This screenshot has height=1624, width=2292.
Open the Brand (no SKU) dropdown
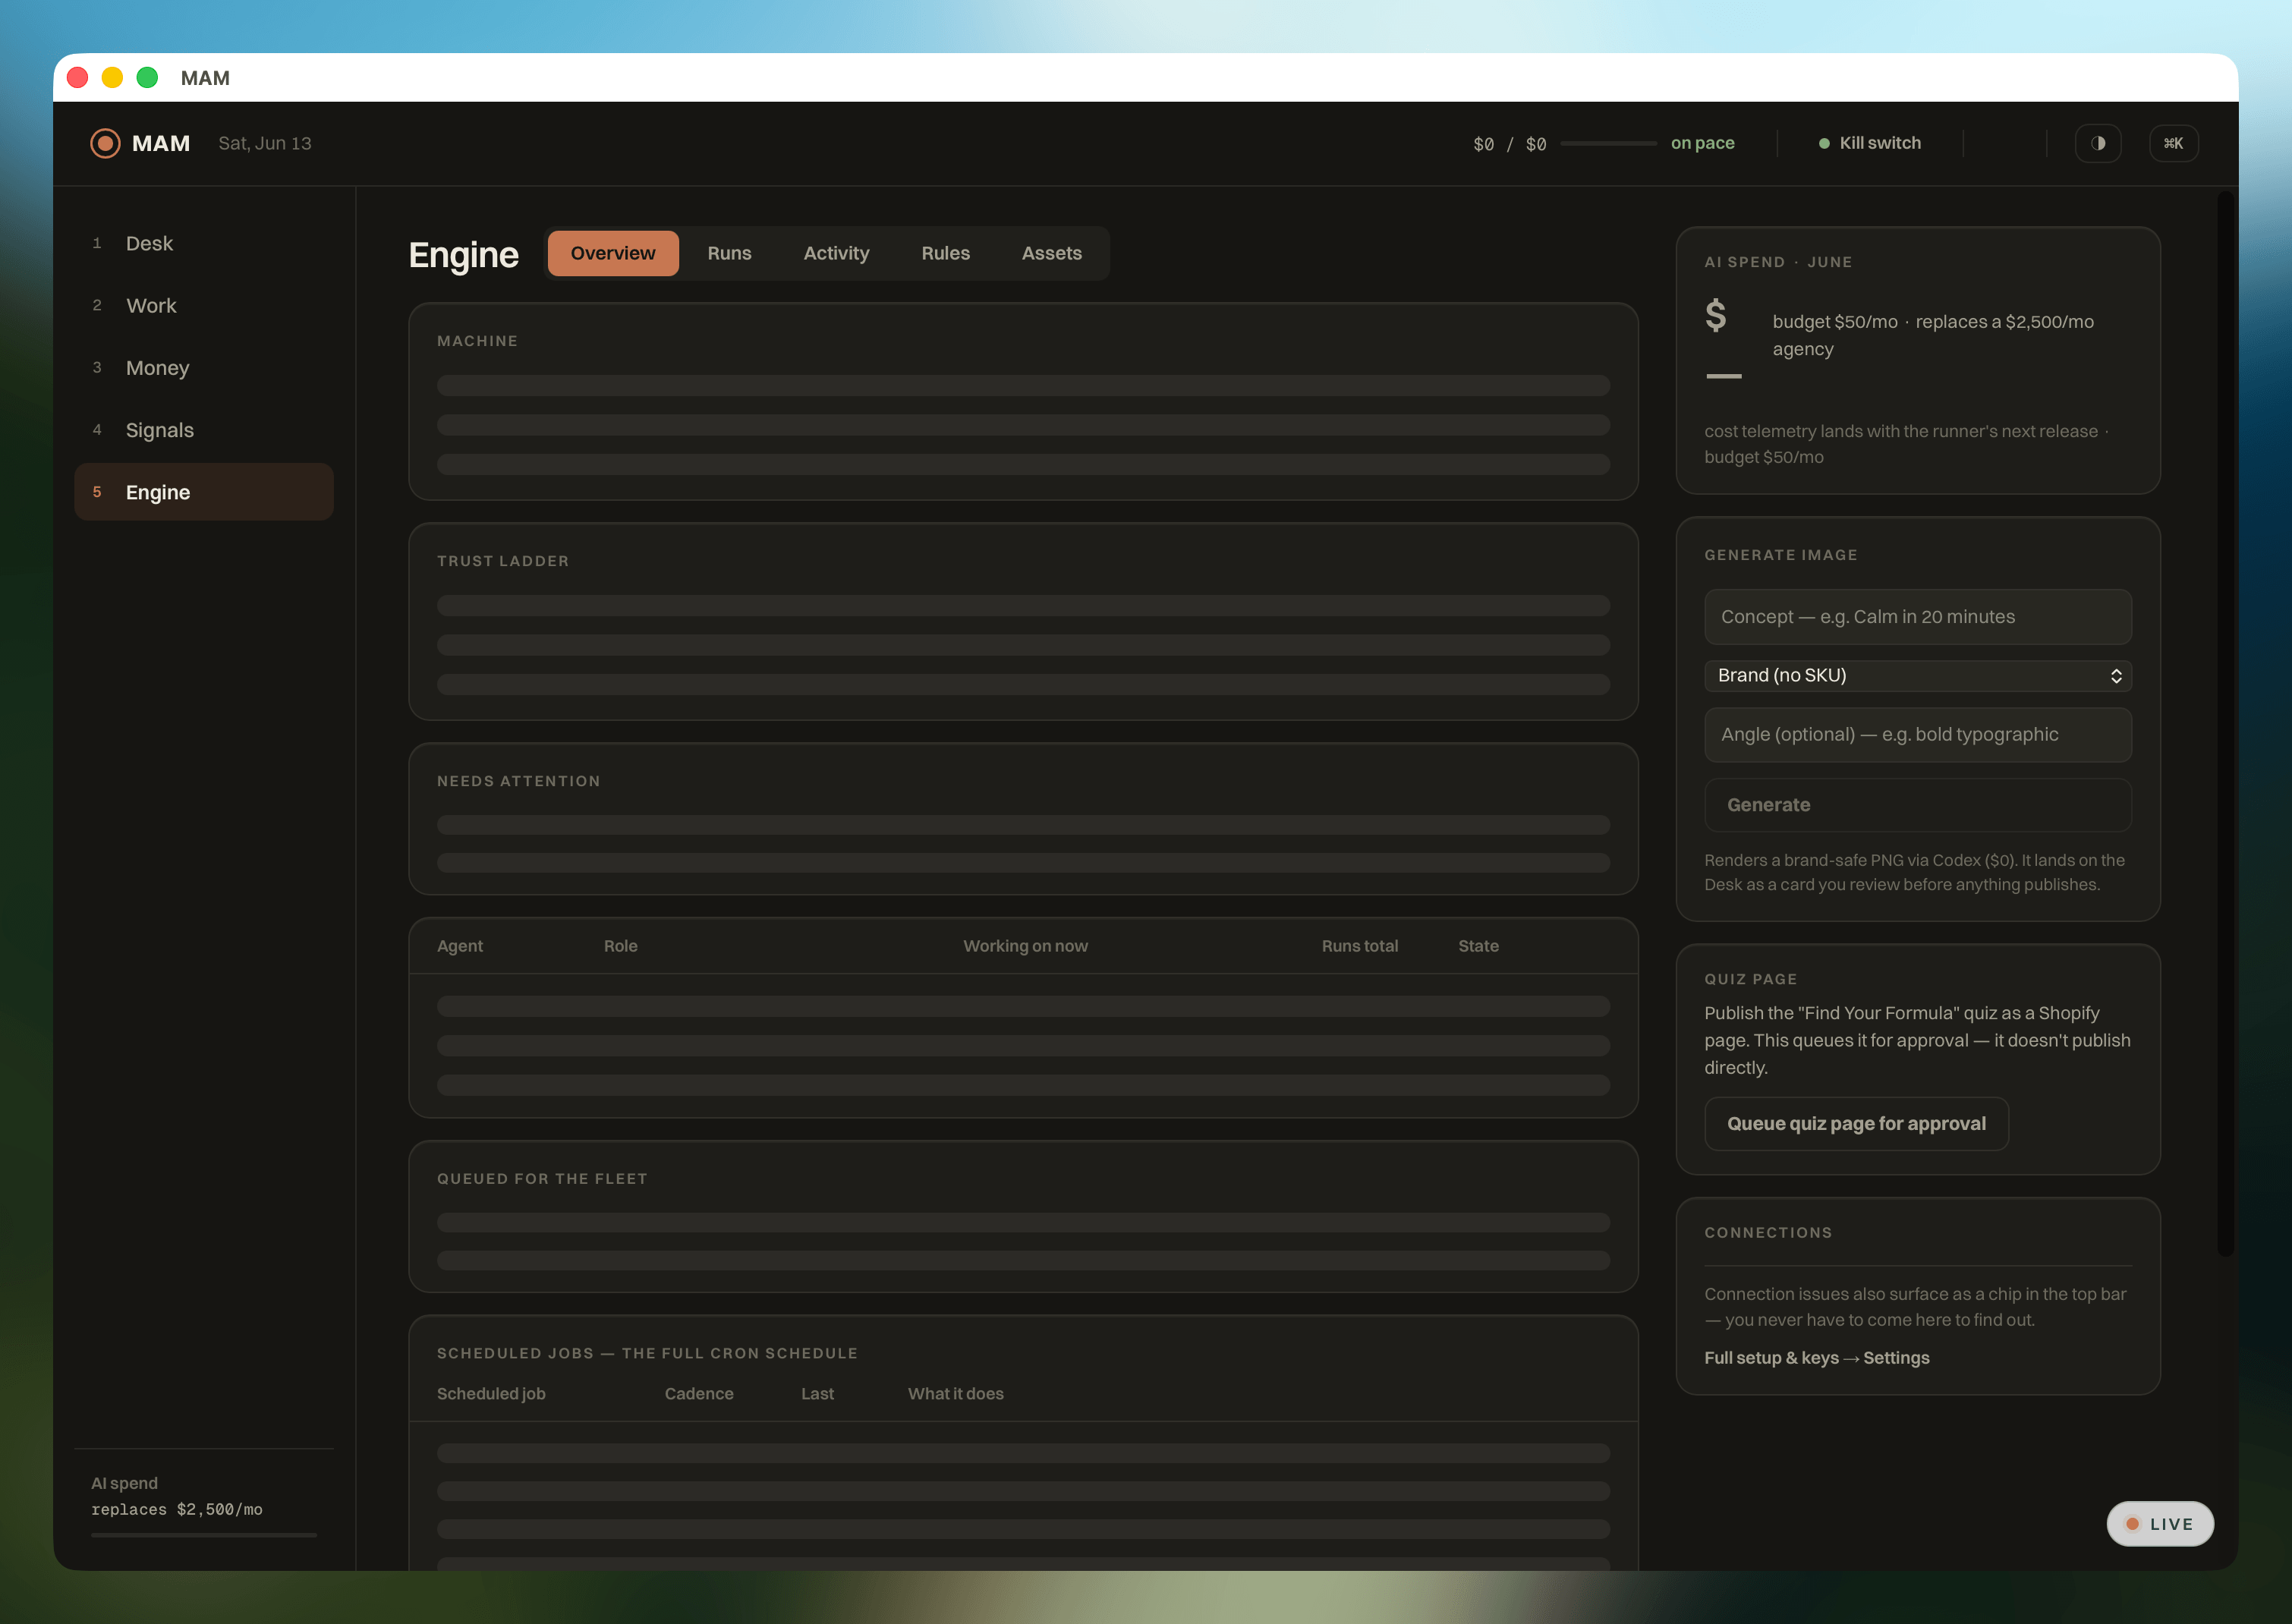(1918, 675)
